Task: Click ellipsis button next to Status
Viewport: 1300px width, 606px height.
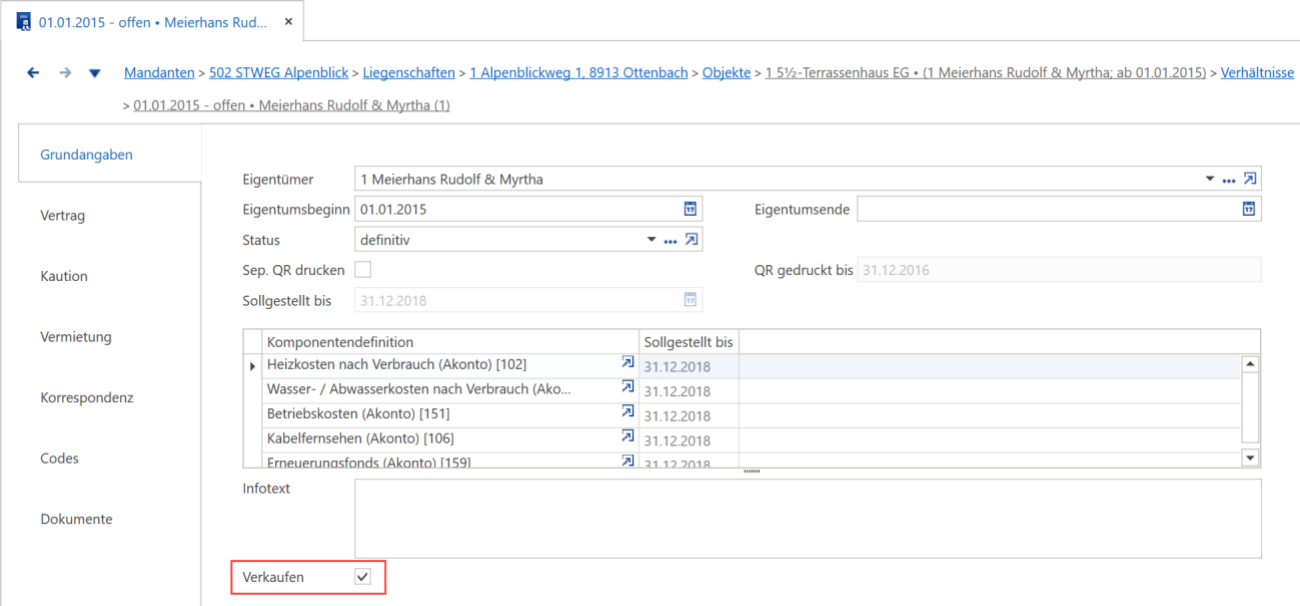Action: (671, 241)
